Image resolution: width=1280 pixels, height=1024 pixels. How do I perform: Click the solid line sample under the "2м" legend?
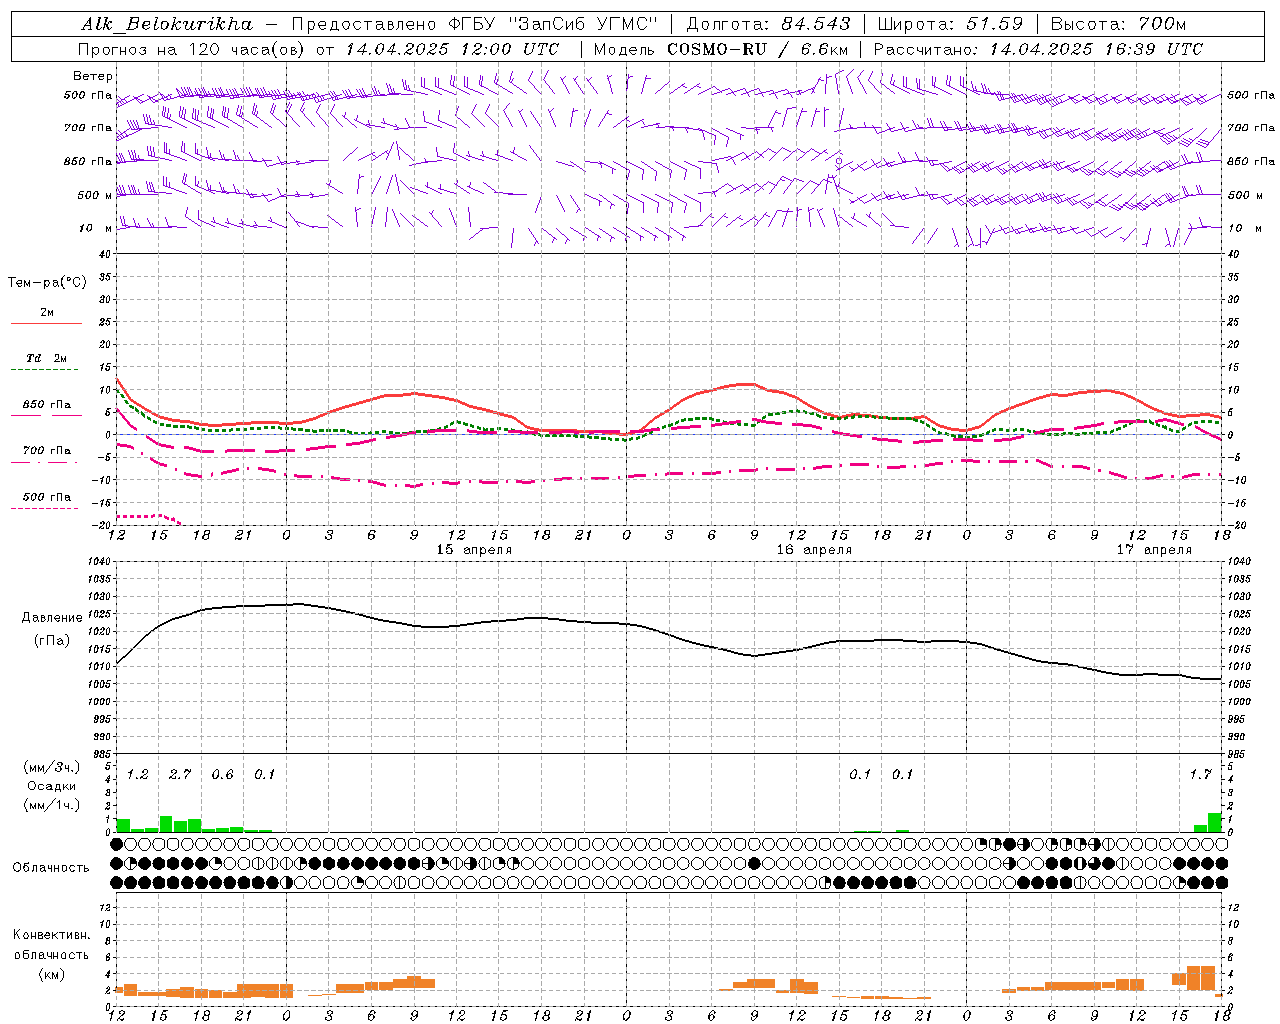click(45, 324)
